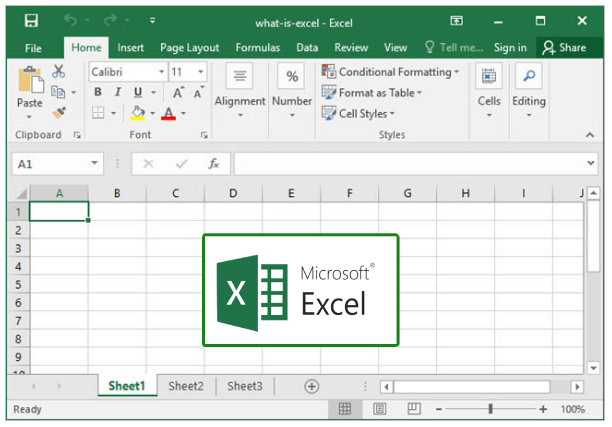612x427 pixels.
Task: Select column D header
Action: pos(233,193)
